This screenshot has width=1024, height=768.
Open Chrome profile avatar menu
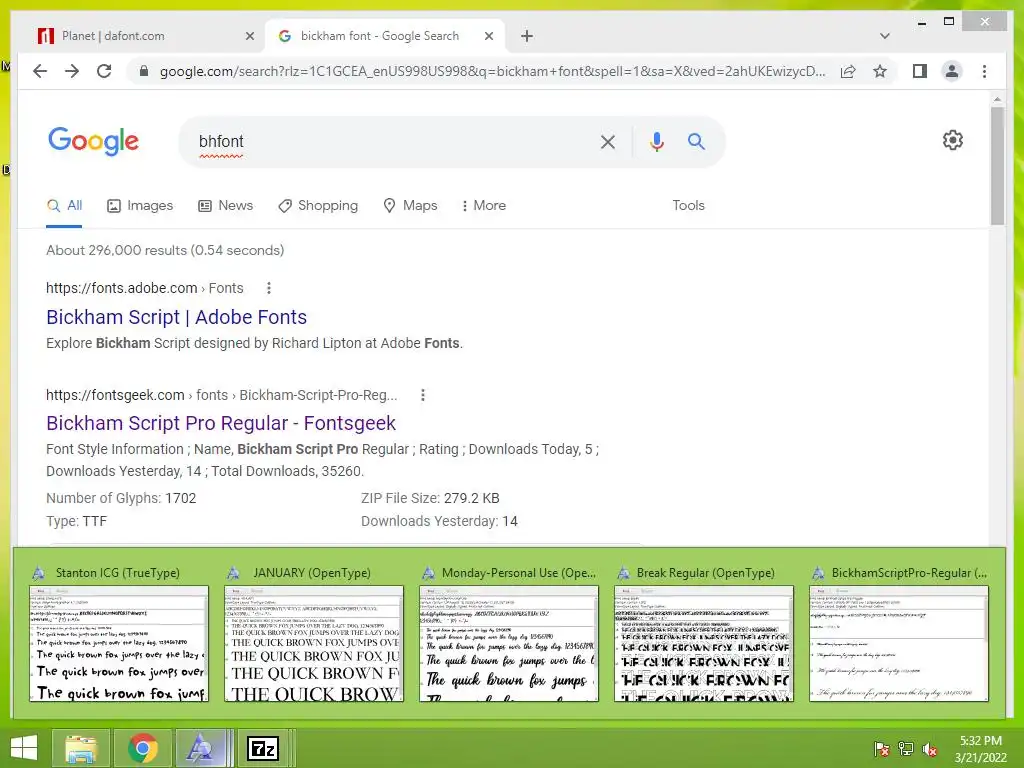click(x=952, y=71)
